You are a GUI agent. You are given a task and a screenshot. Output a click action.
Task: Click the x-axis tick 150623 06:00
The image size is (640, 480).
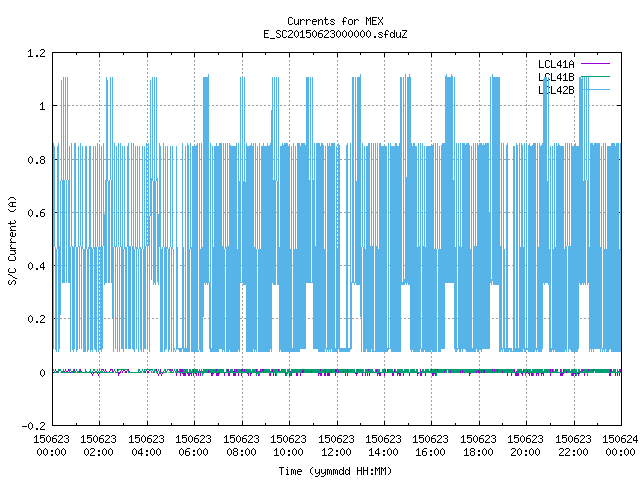click(193, 446)
